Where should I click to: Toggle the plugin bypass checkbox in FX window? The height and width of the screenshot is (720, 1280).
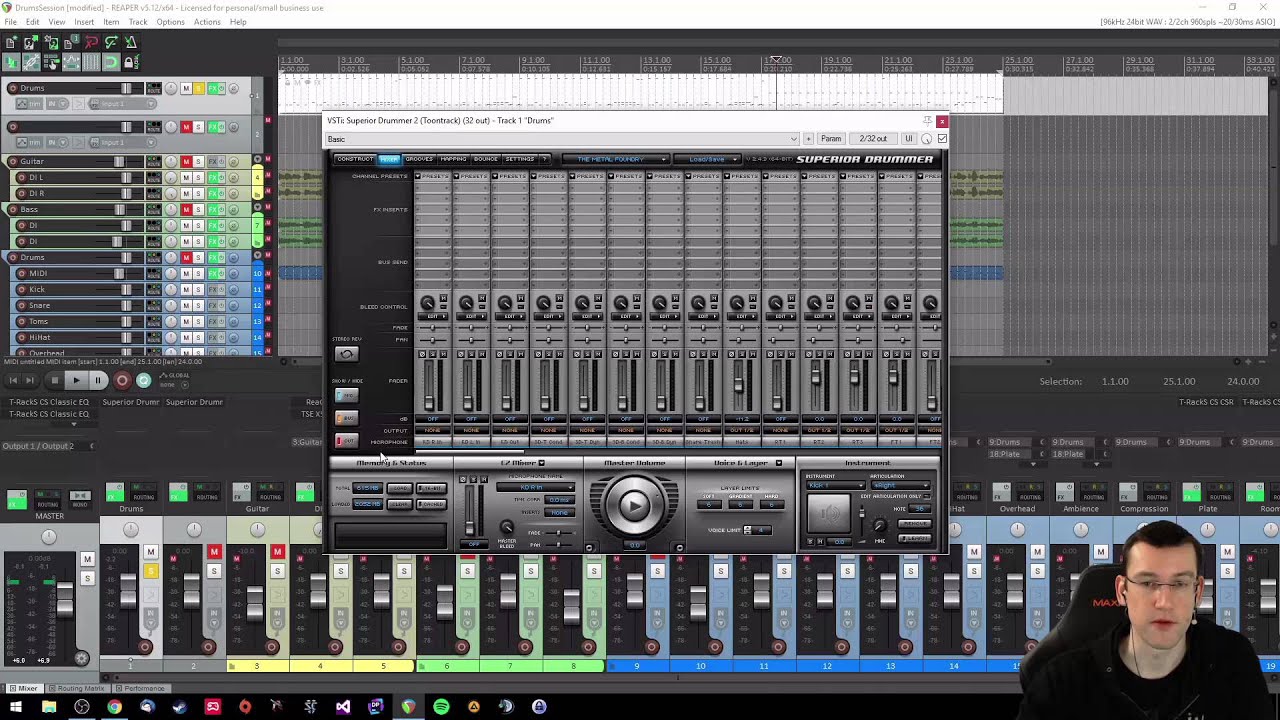(942, 139)
